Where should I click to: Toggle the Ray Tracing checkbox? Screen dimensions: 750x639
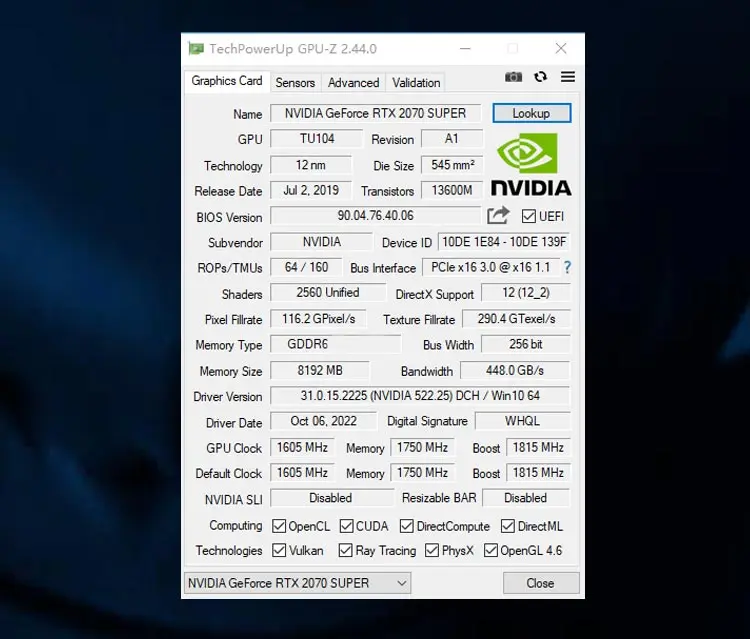point(346,550)
